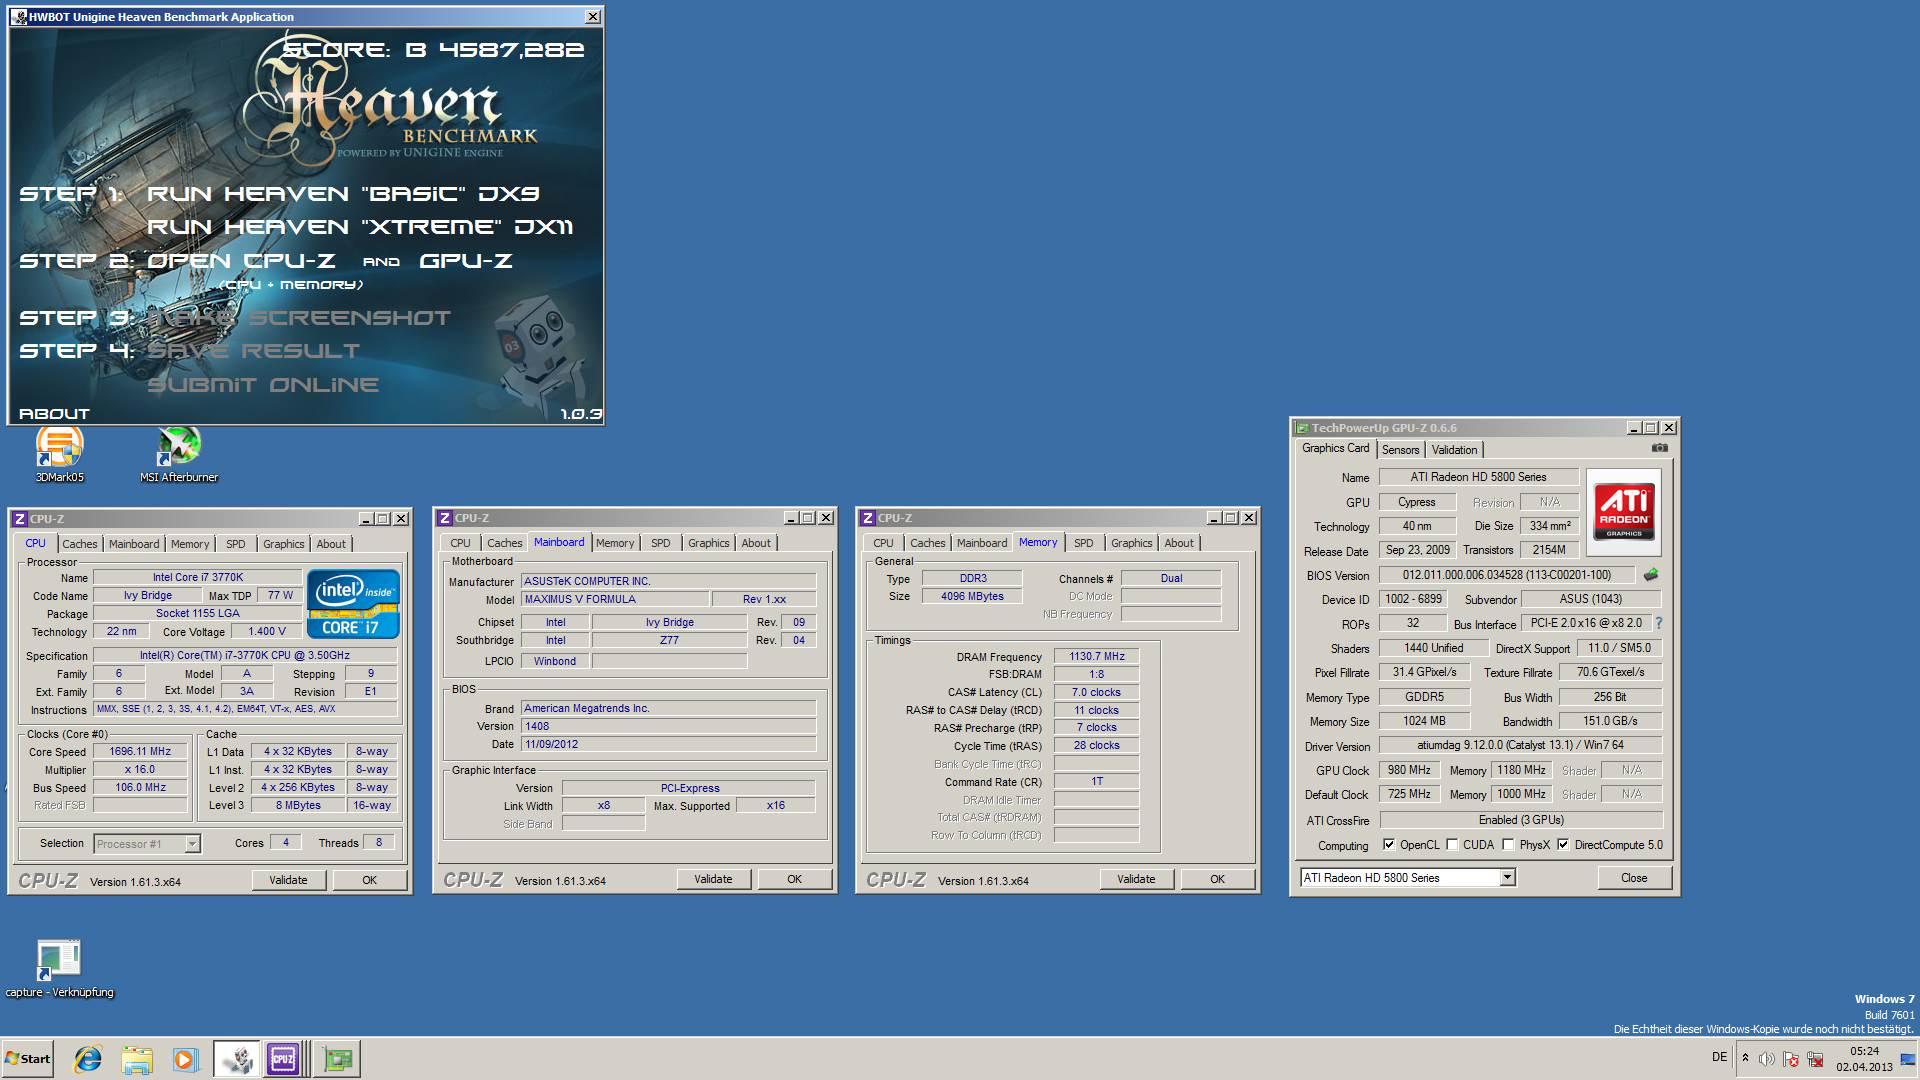Switch to the GPU-Z taskbar button
Image resolution: width=1920 pixels, height=1080 pixels.
pos(338,1058)
